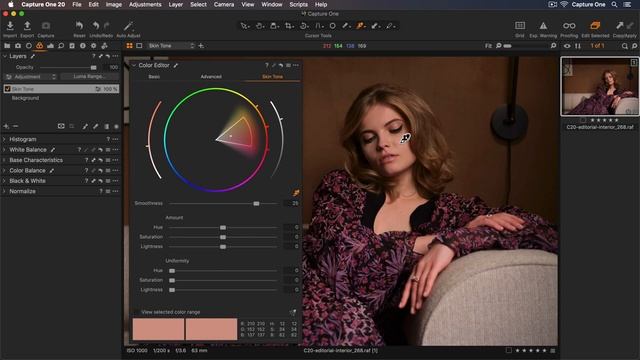Screen dimensions: 640x360
Task: Click the Reset adjustments icon
Action: point(79,26)
